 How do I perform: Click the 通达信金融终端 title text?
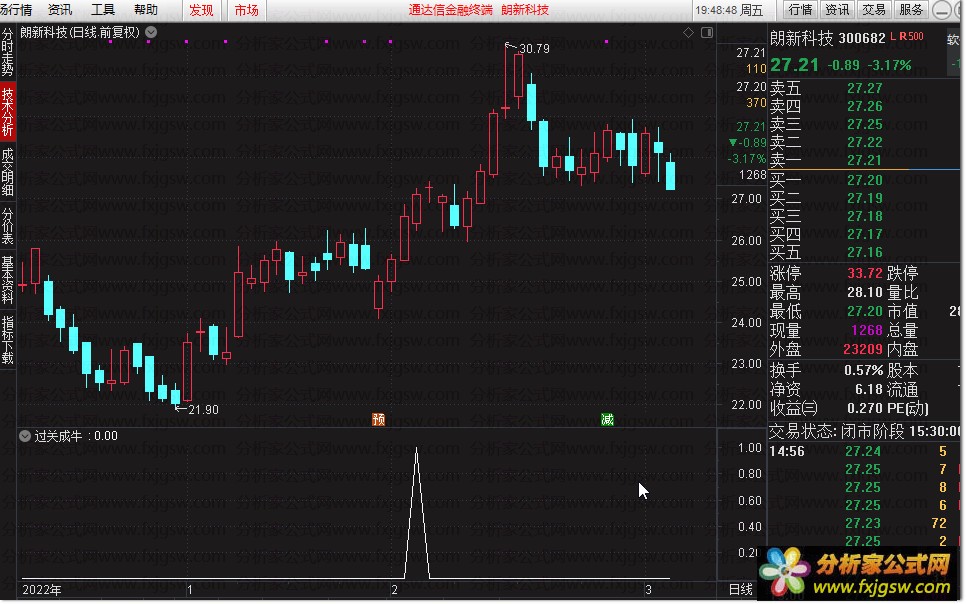(x=450, y=10)
